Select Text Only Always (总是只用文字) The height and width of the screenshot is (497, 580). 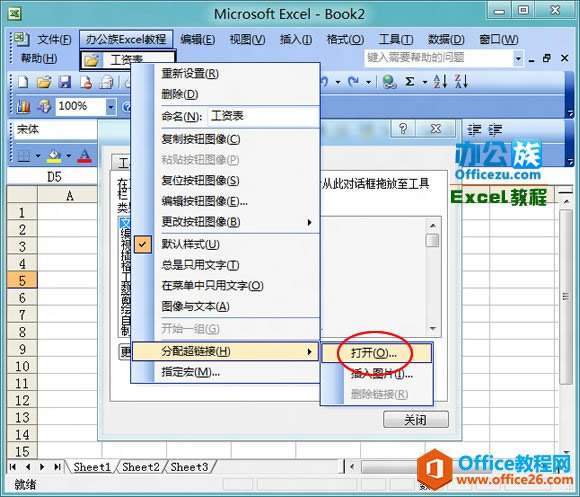[200, 265]
